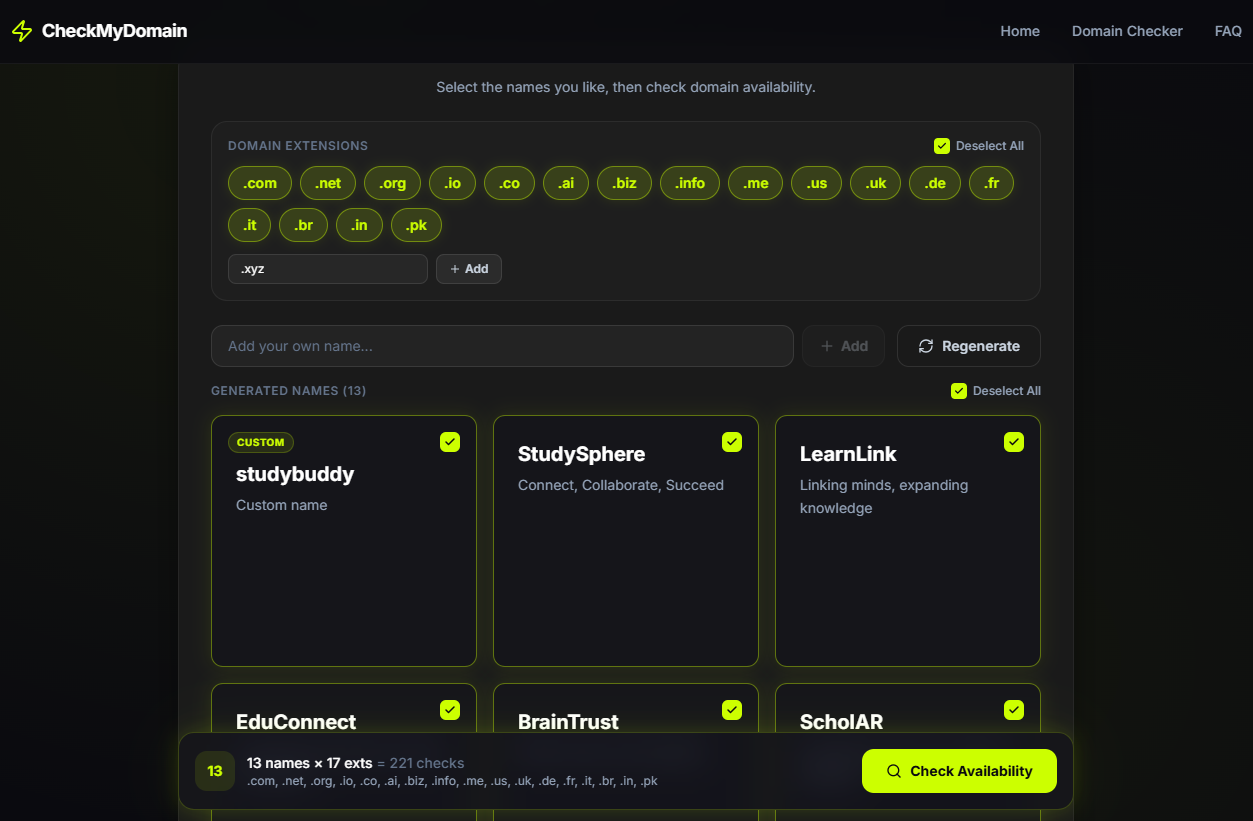This screenshot has width=1253, height=821.
Task: Click the CheckMyDomain brand name
Action: (x=114, y=31)
